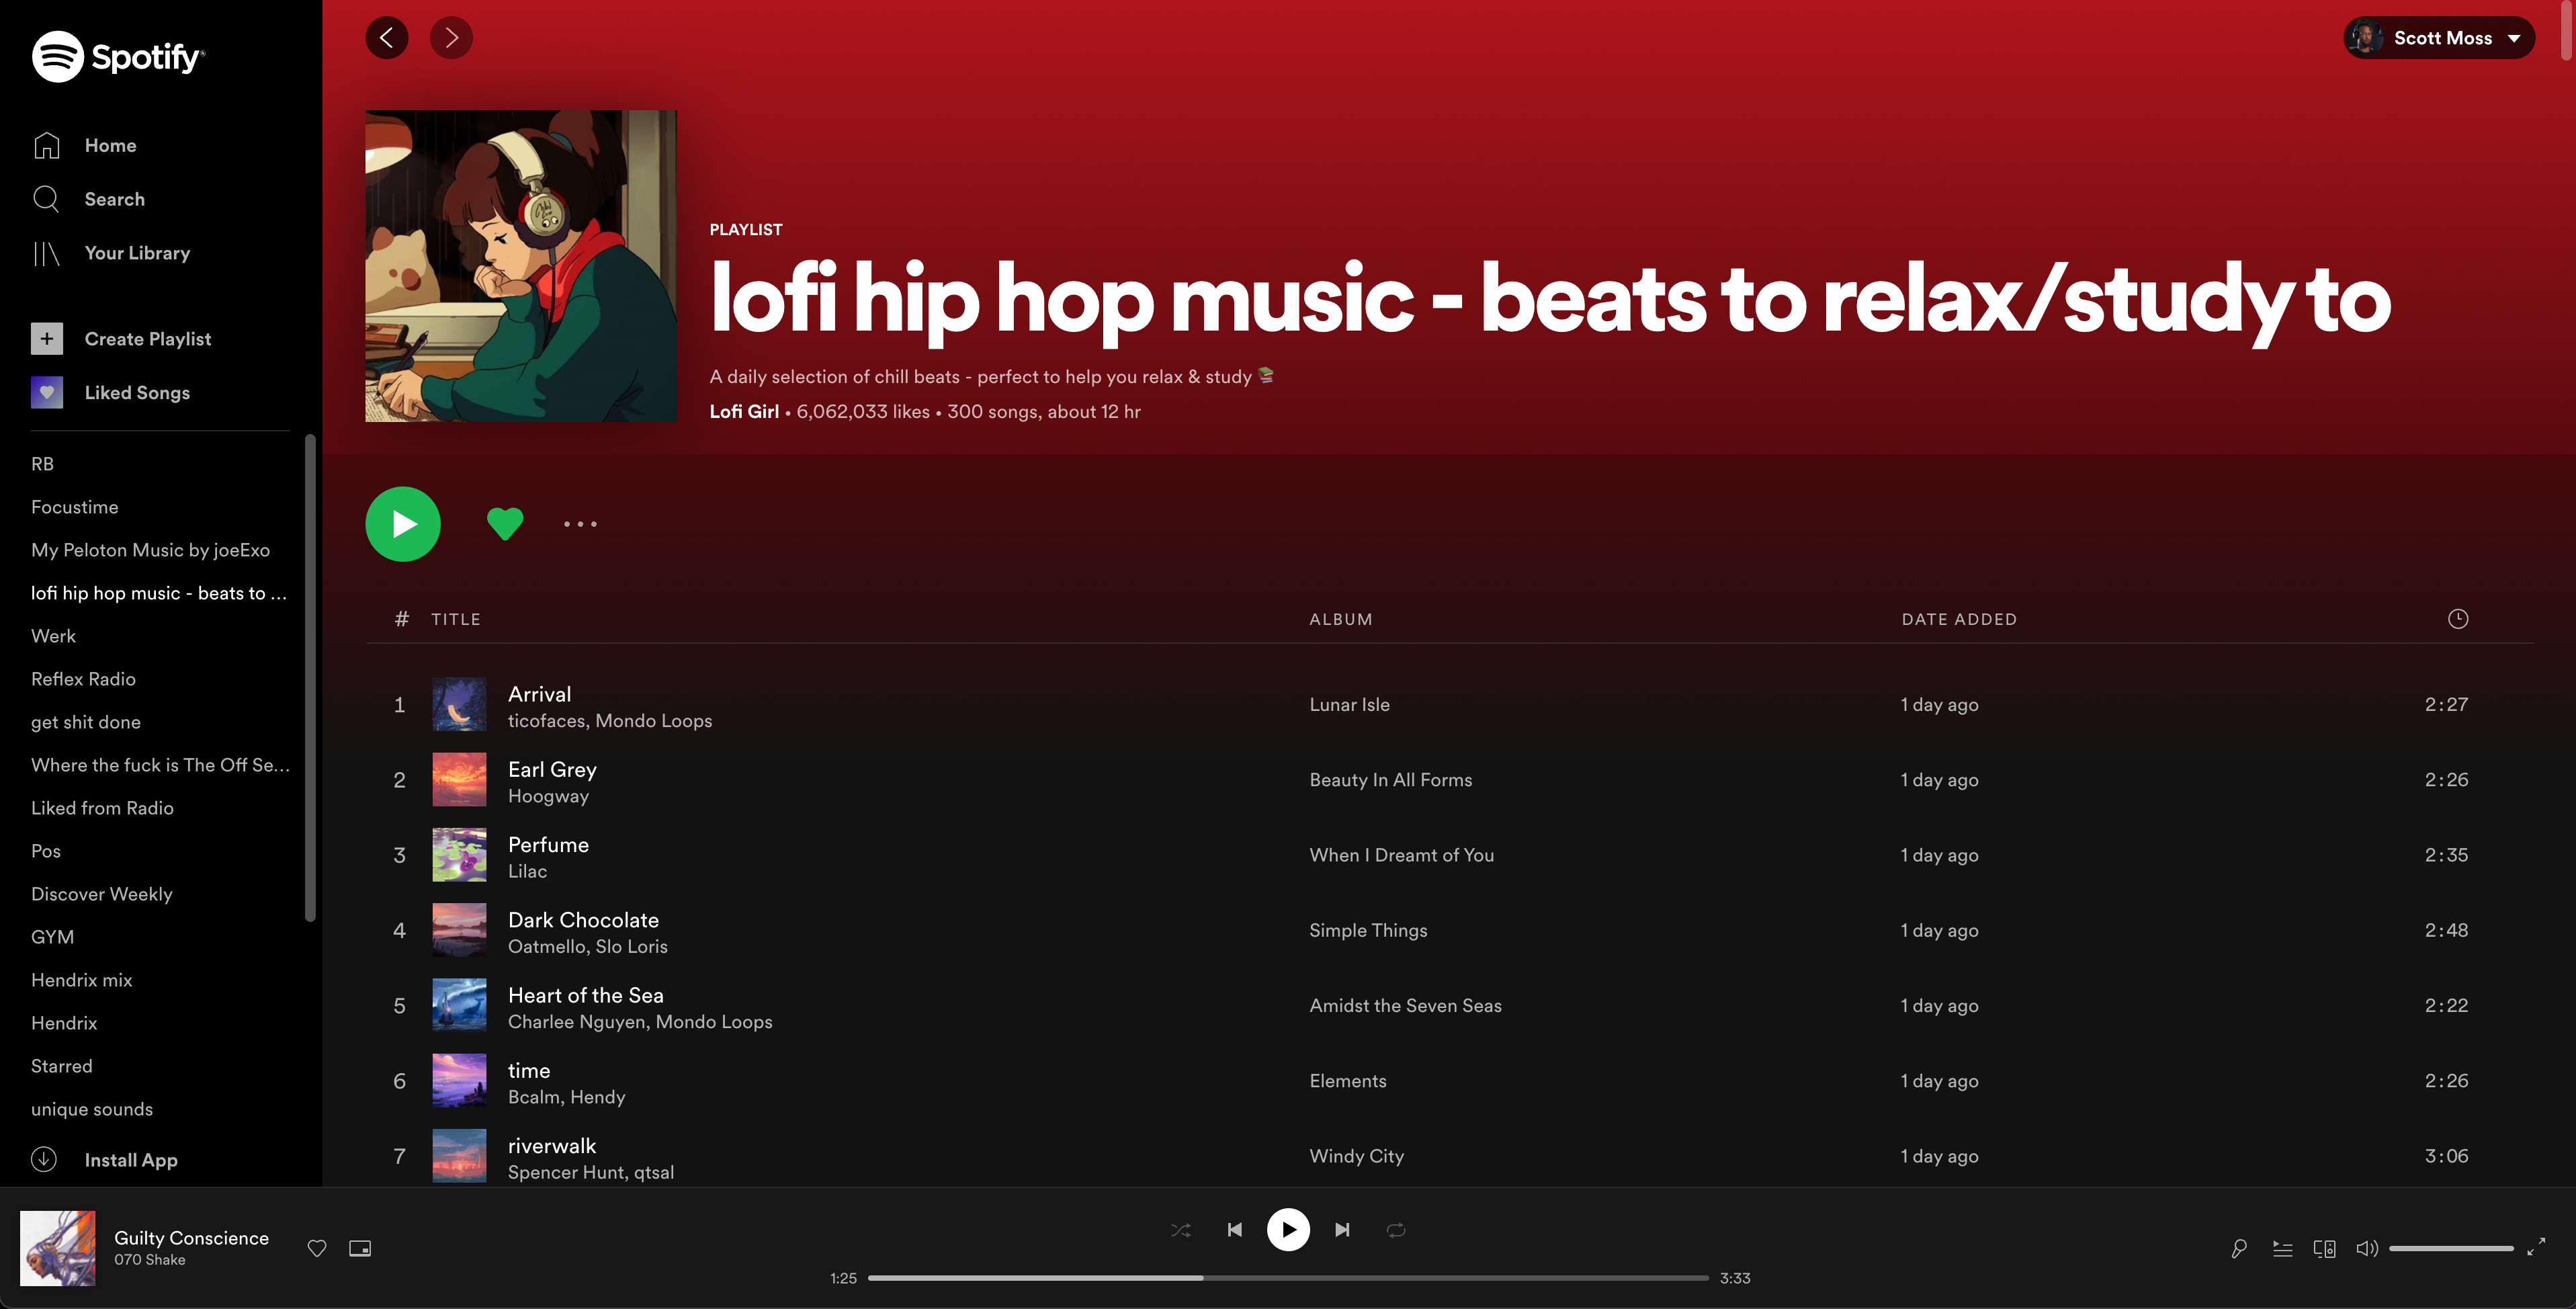Select the Discover Weekly playlist
The height and width of the screenshot is (1309, 2576).
coord(102,893)
